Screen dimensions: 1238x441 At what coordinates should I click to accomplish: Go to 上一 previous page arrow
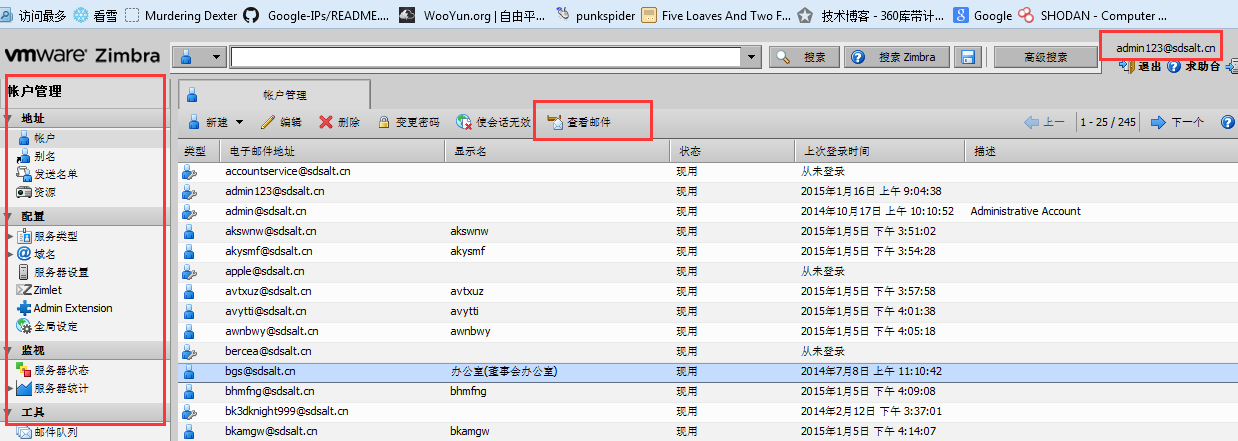click(x=1044, y=122)
